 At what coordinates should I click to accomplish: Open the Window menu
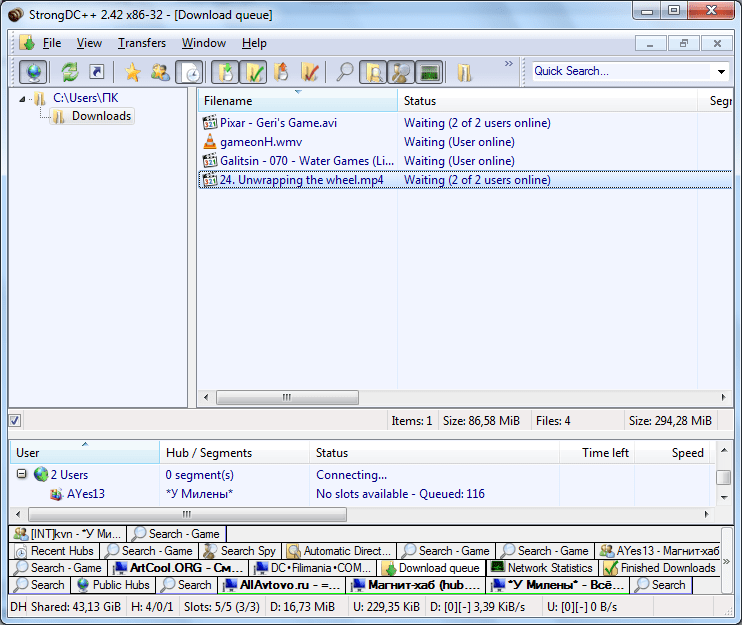pyautogui.click(x=204, y=43)
